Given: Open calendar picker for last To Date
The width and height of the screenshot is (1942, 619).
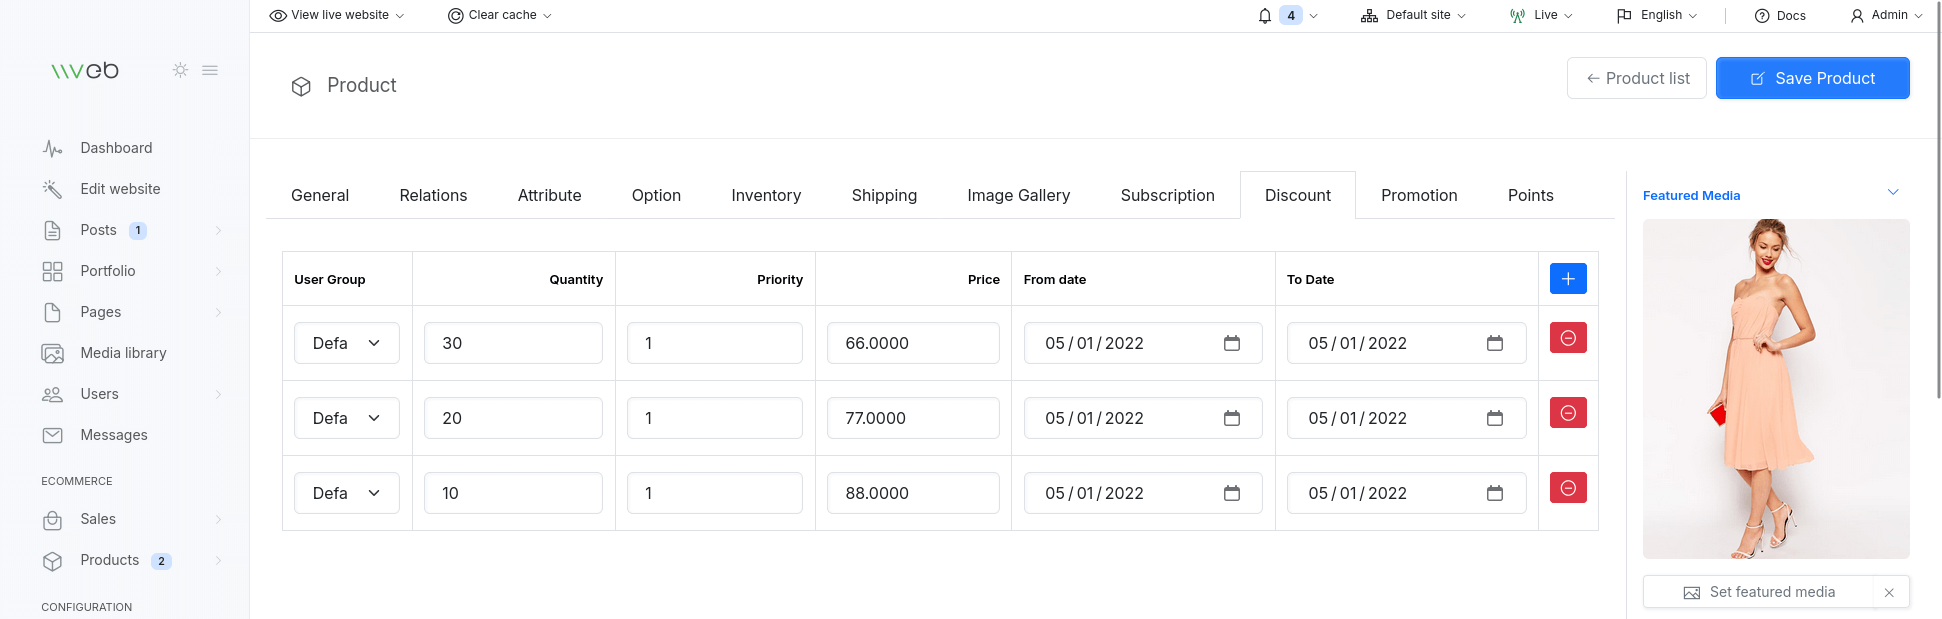Looking at the screenshot, I should click(x=1494, y=493).
